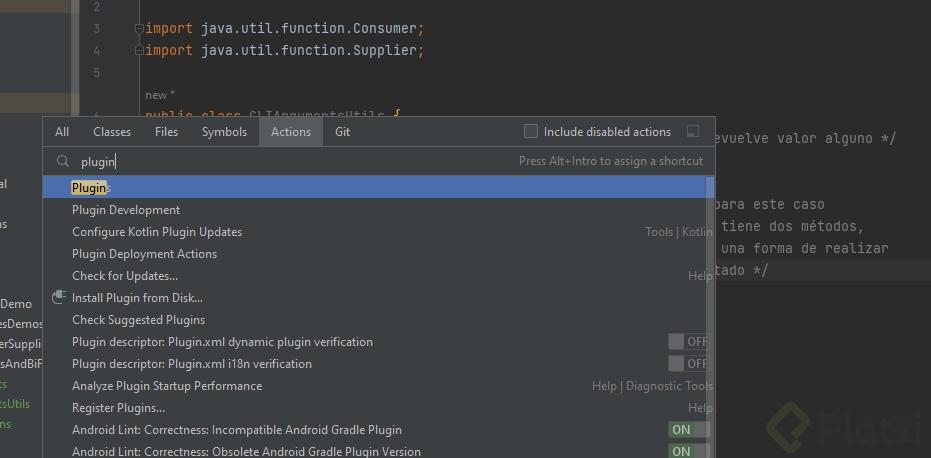Select the Symbols tab
Image resolution: width=931 pixels, height=458 pixels.
click(x=224, y=132)
